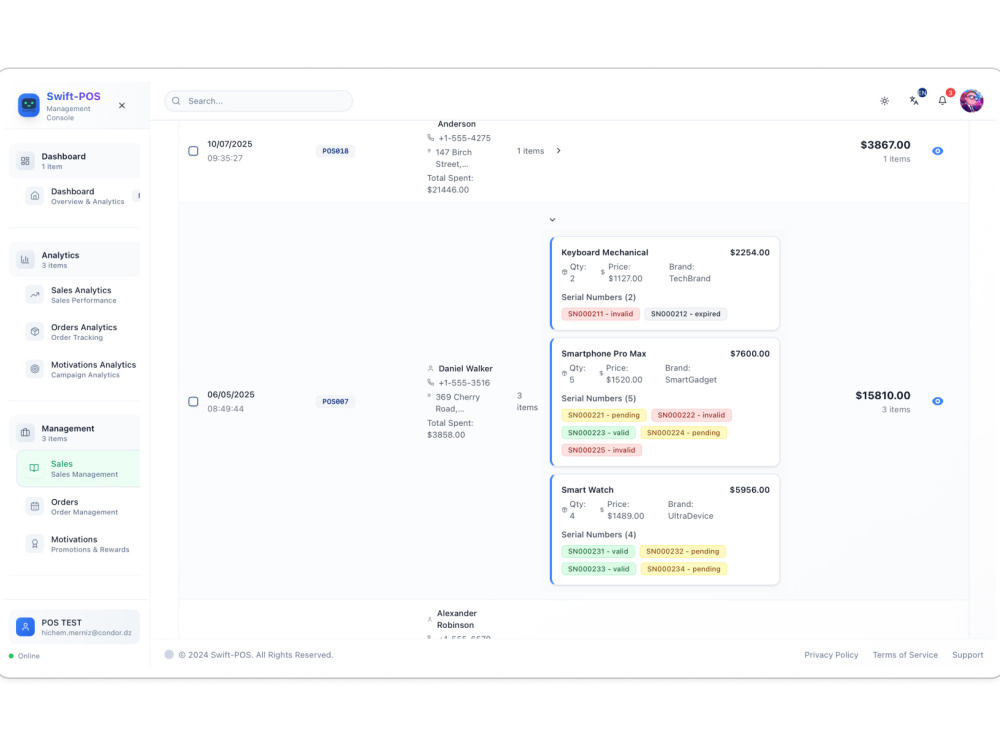Click the phone icon beside +1-555-4275
This screenshot has height=750, width=1000.
point(430,138)
